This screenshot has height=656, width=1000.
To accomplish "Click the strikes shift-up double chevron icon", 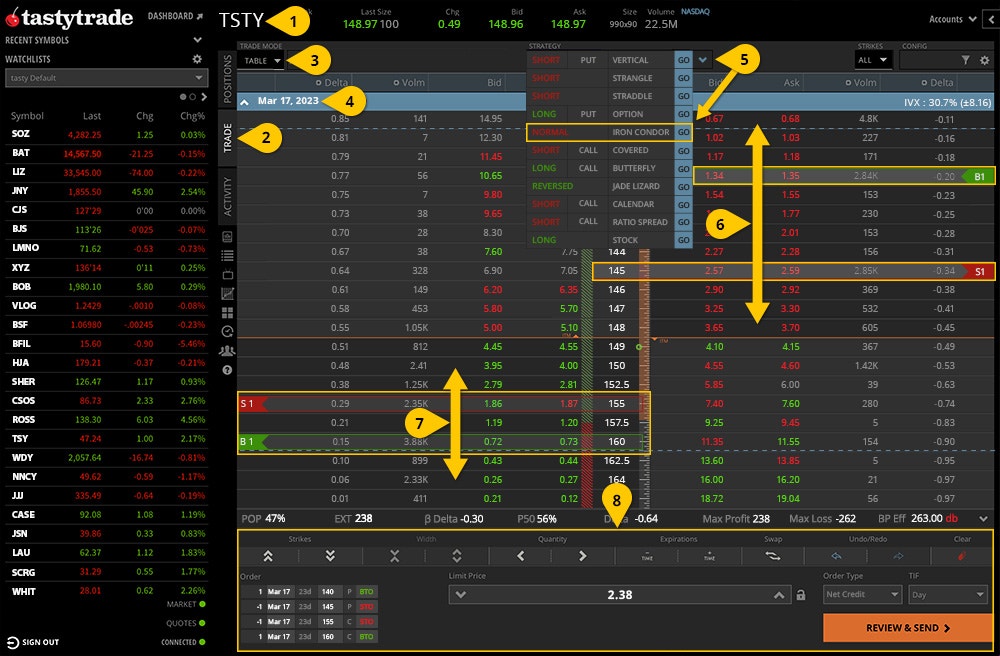I will pos(268,556).
